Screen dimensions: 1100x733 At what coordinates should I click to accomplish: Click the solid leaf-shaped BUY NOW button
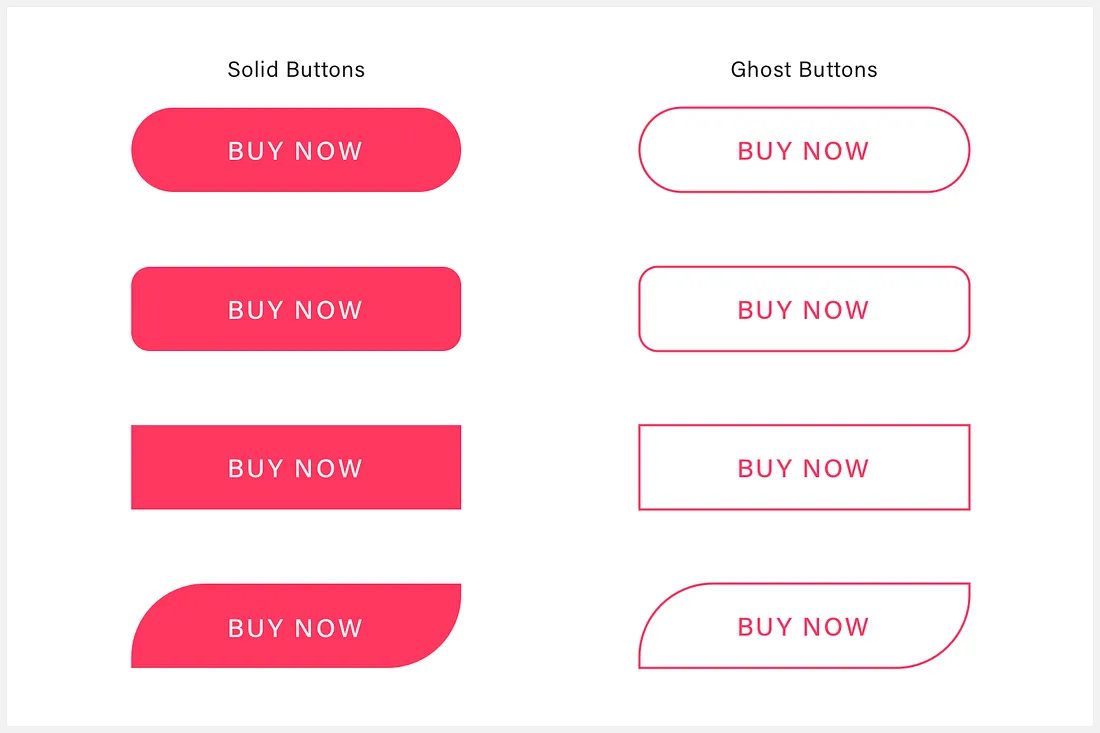[296, 626]
